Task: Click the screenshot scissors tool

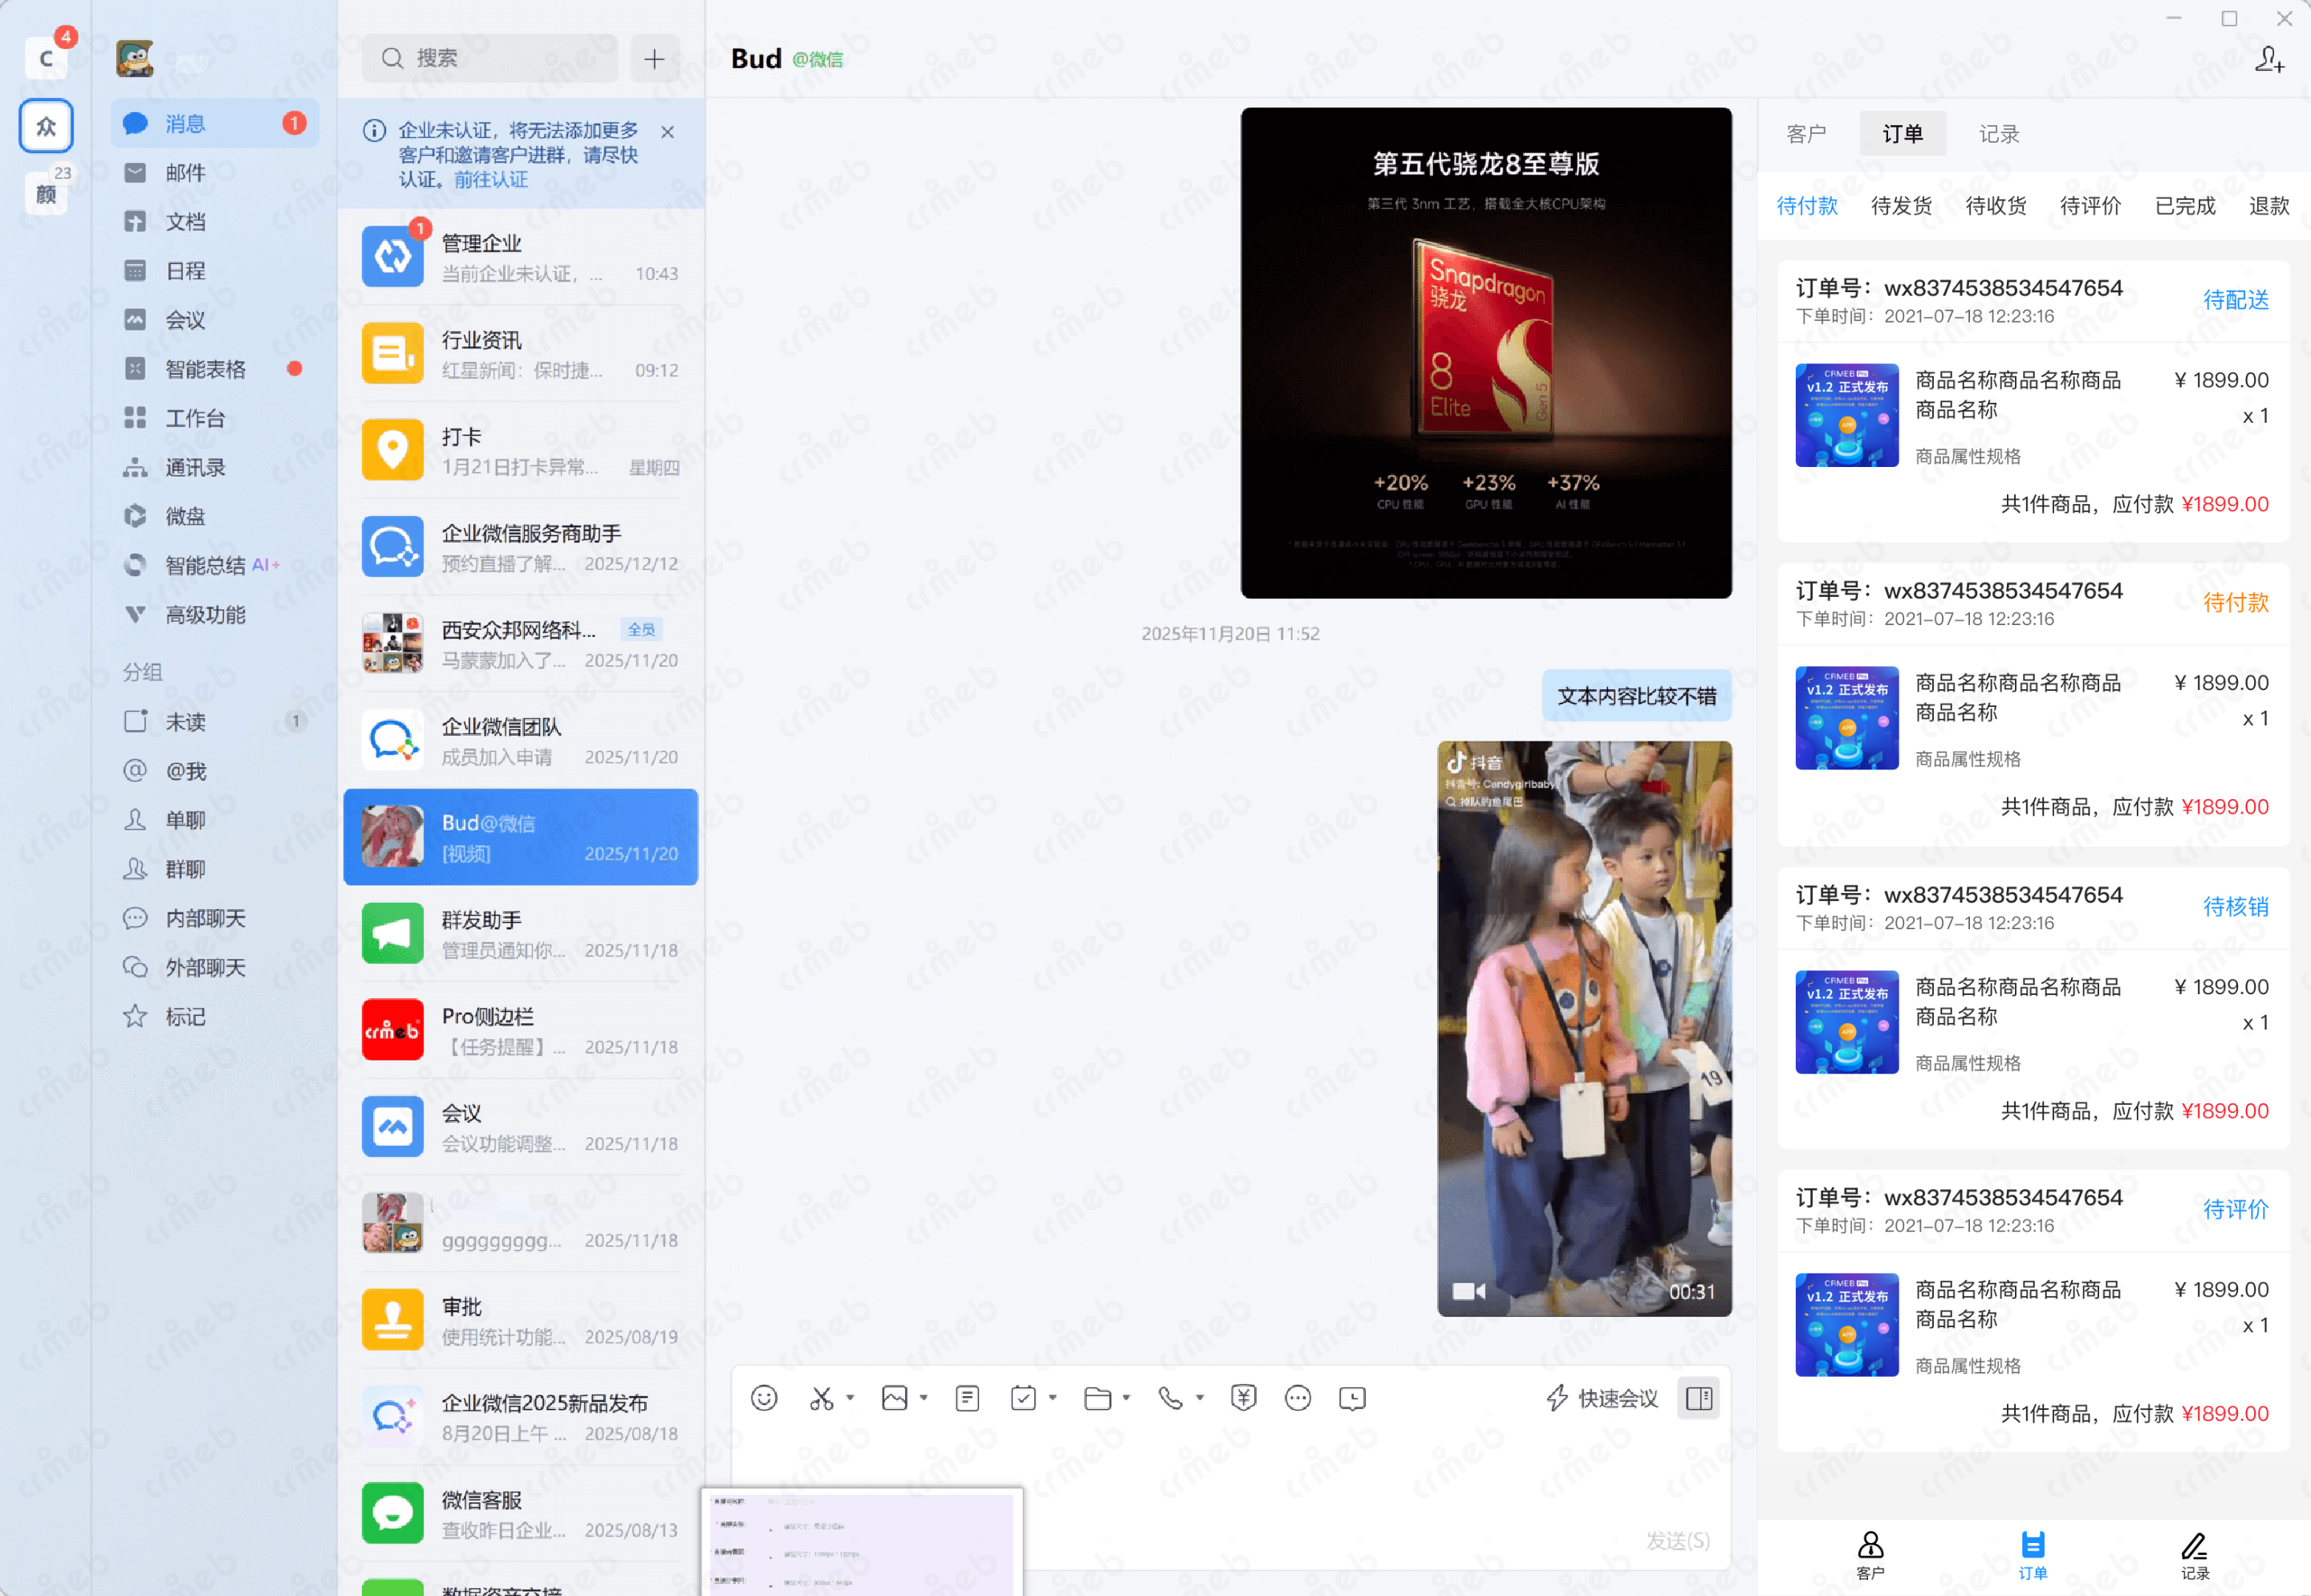Action: tap(821, 1398)
